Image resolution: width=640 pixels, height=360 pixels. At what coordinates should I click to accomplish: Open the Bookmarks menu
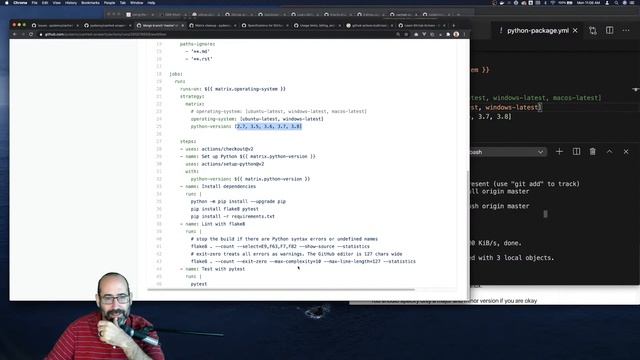[x=90, y=3]
